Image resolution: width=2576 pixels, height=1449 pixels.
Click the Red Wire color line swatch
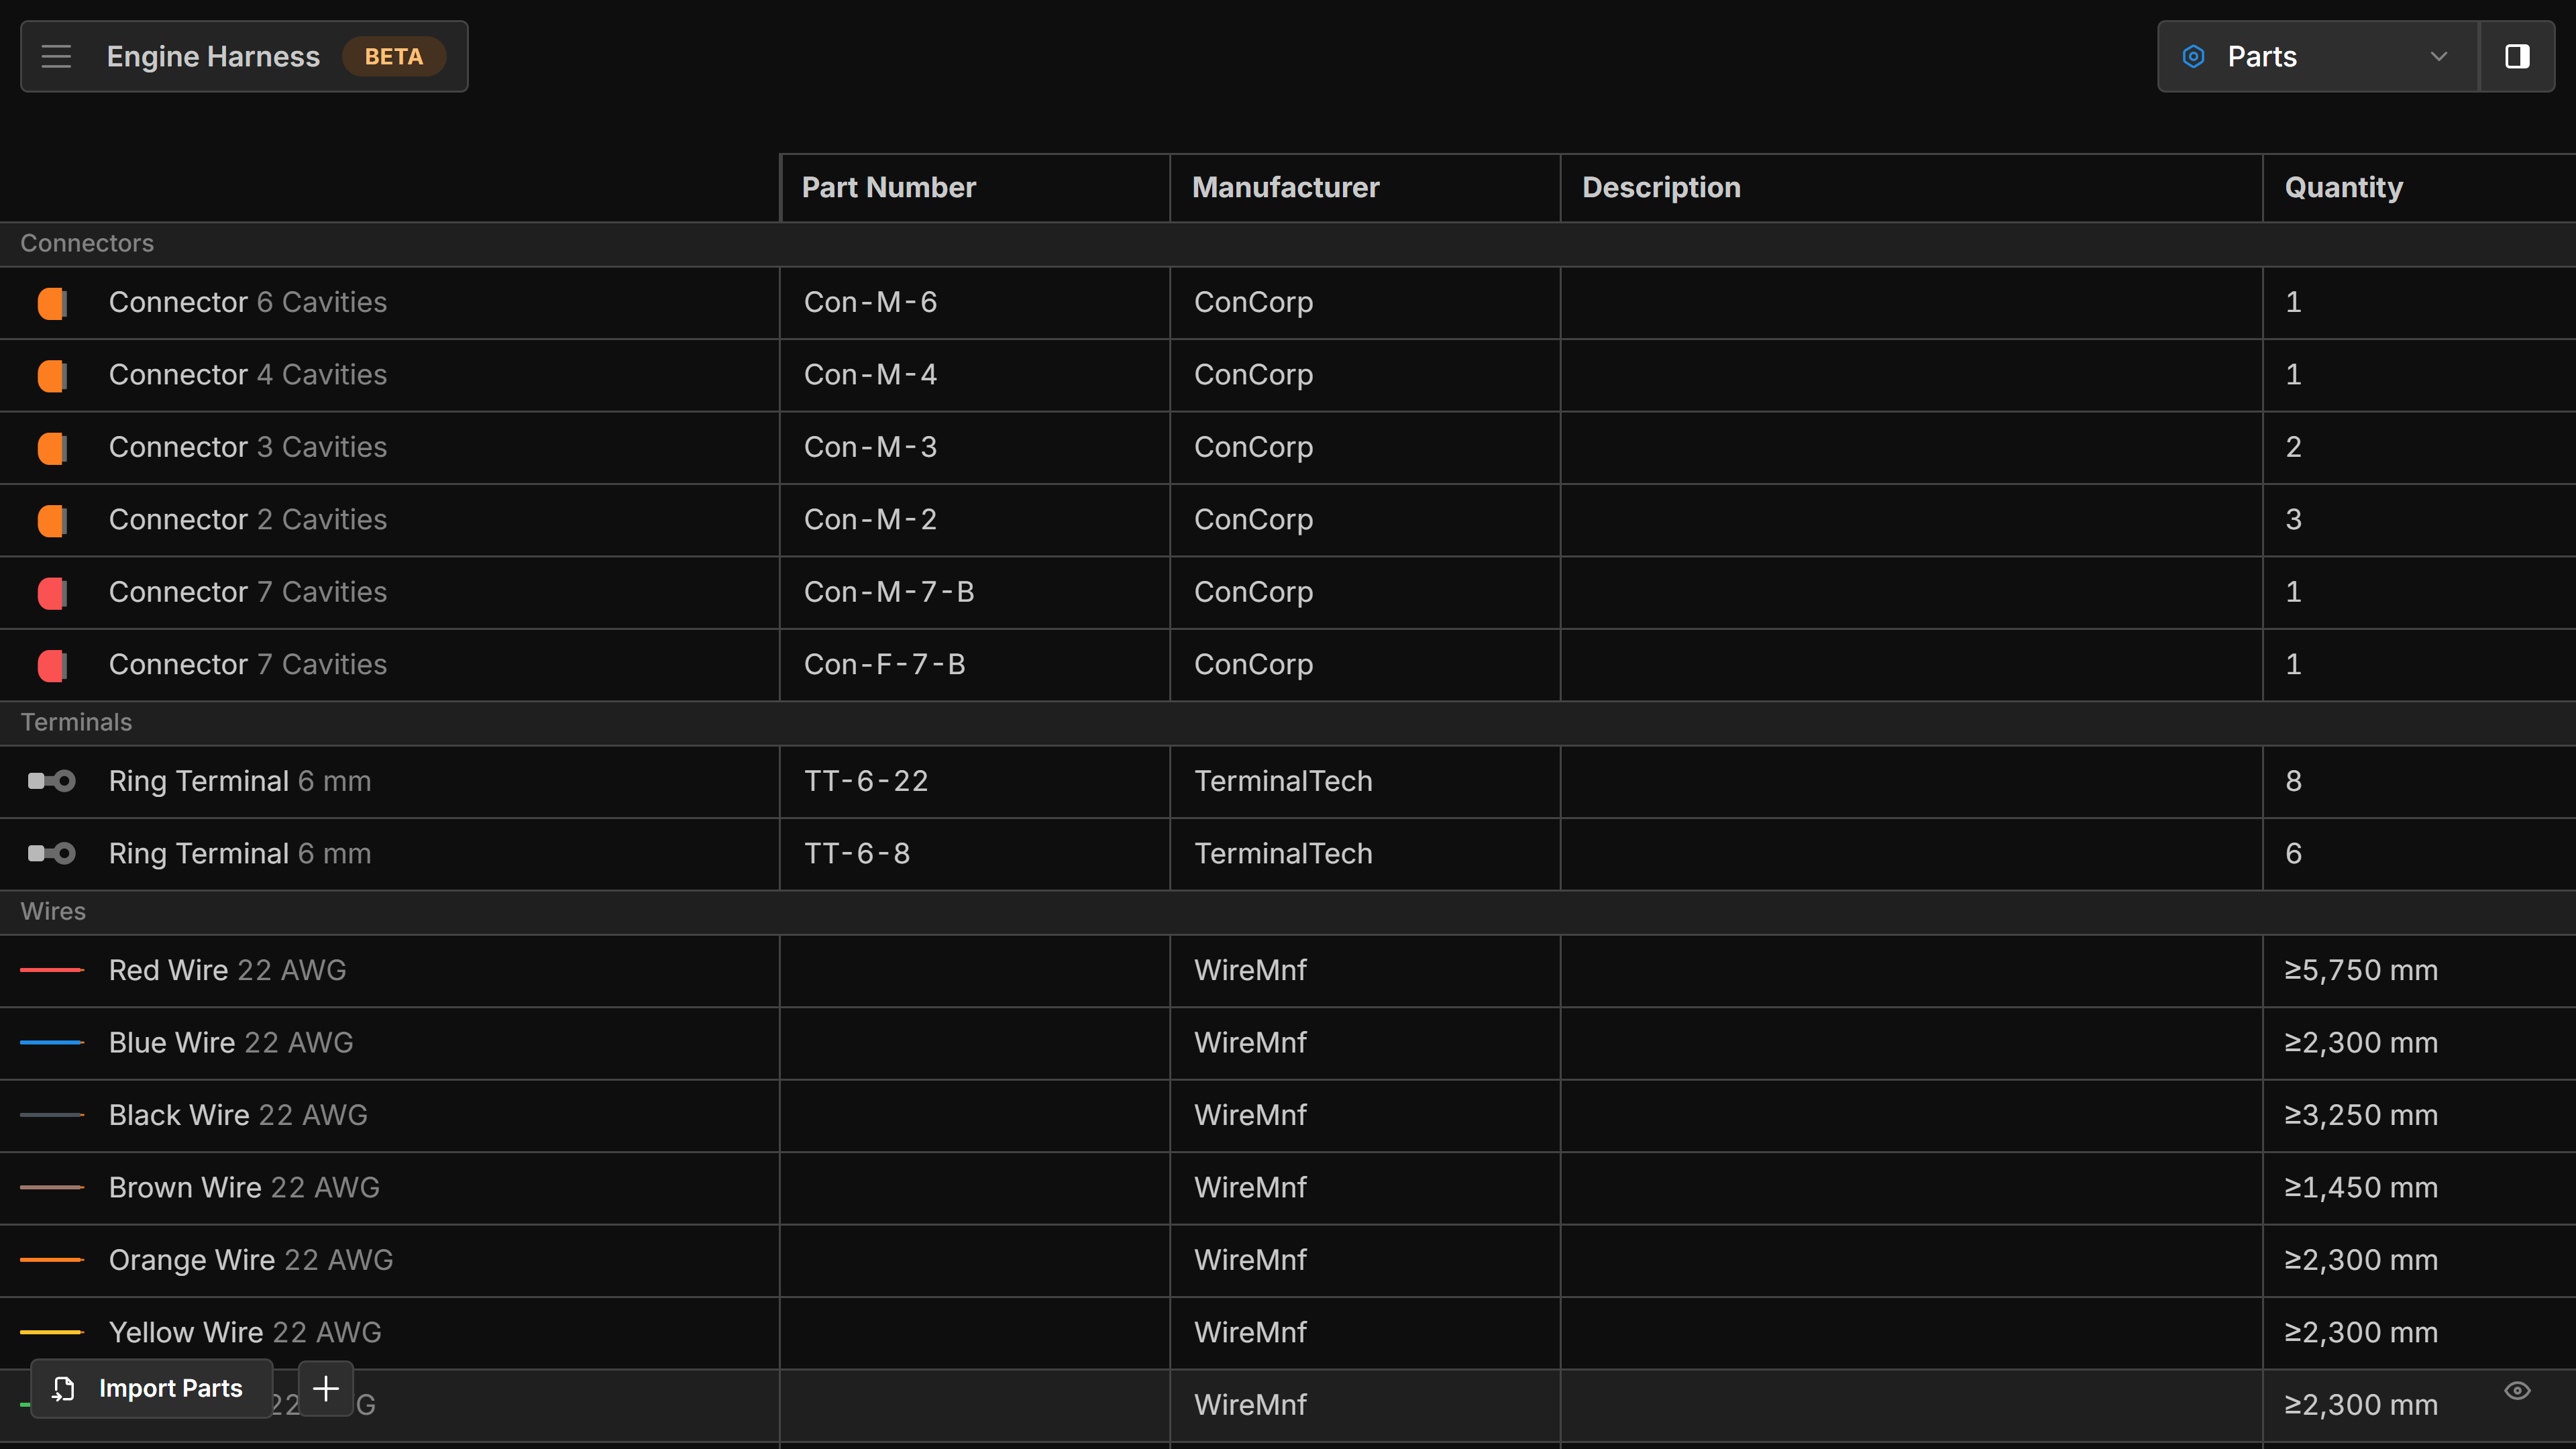click(52, 970)
